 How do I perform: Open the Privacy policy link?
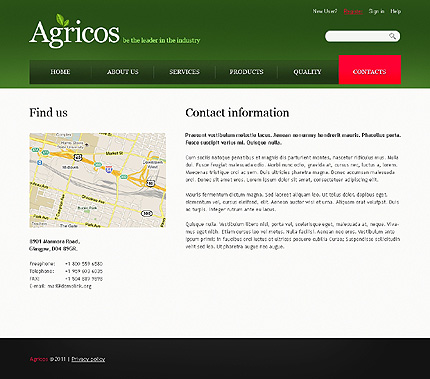(88, 359)
